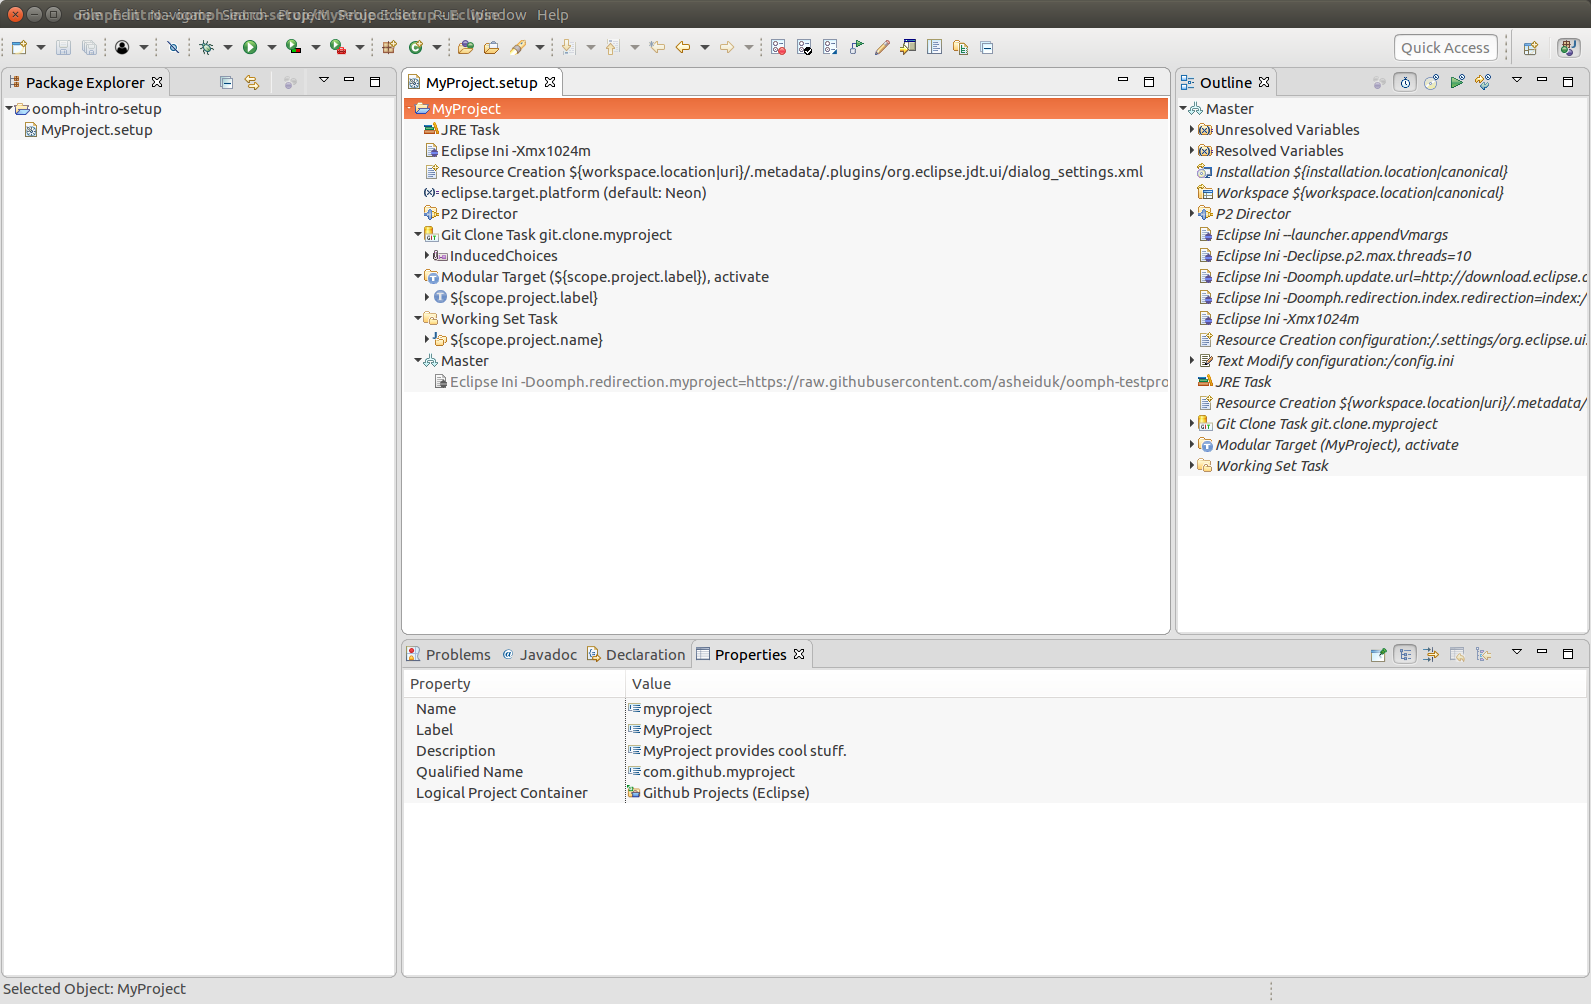Expand Resolved Variables in Outline

(x=1192, y=150)
